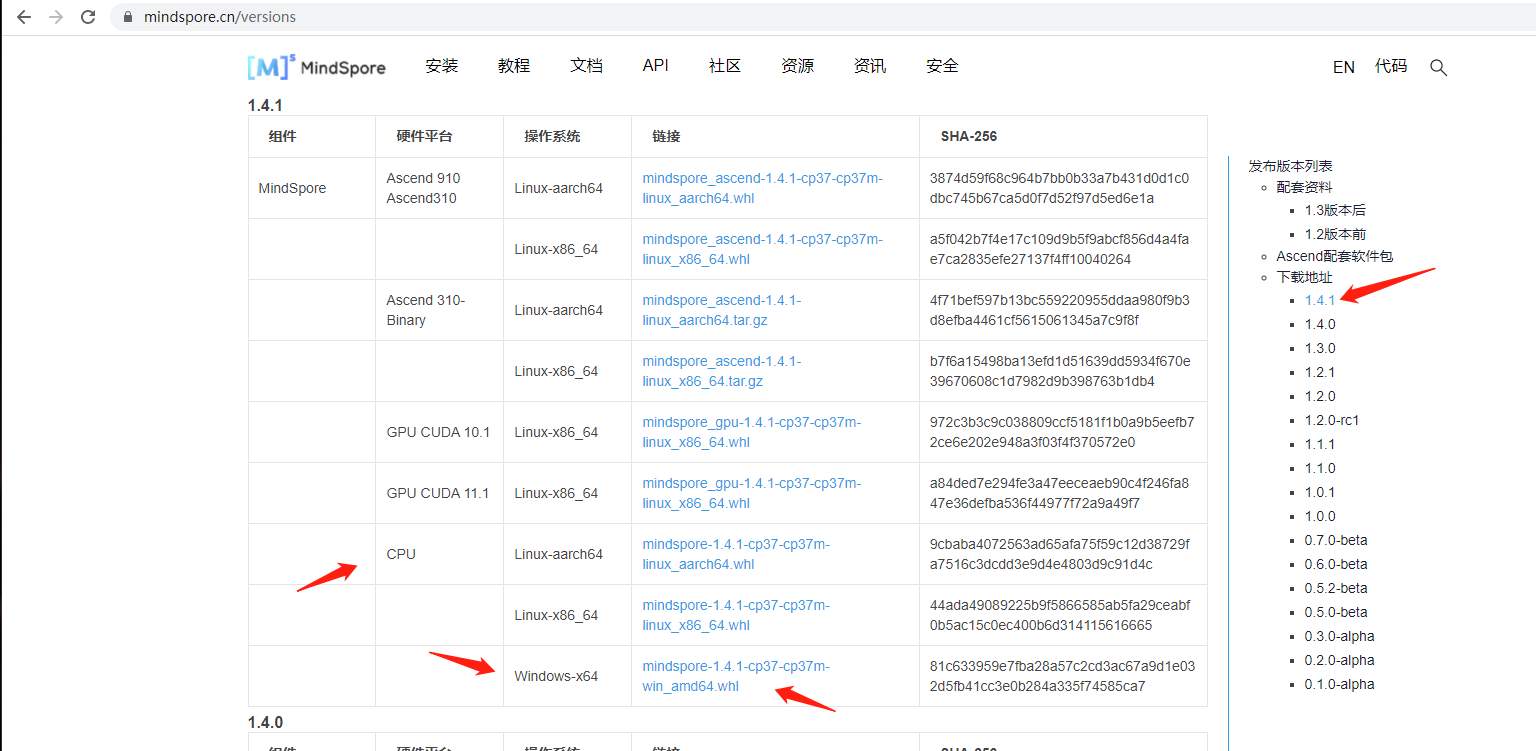Image resolution: width=1536 pixels, height=751 pixels.
Task: Click the SHA-256 hash starting 81c633959e7f
Action: coord(1062,676)
